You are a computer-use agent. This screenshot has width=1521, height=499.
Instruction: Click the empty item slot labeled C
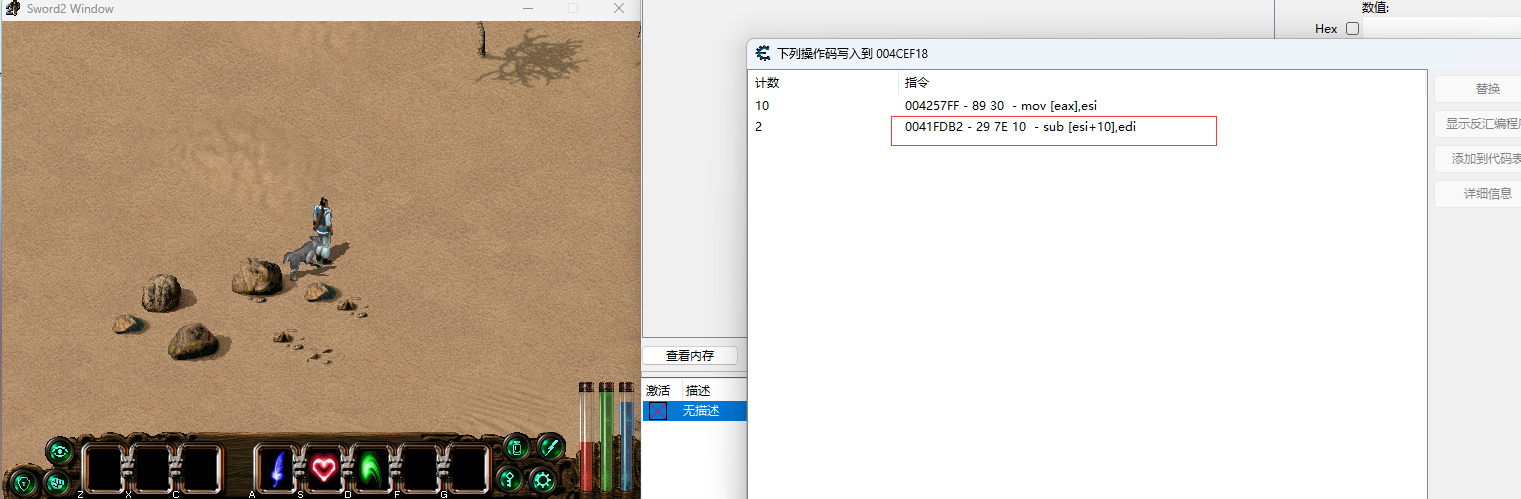[x=199, y=468]
